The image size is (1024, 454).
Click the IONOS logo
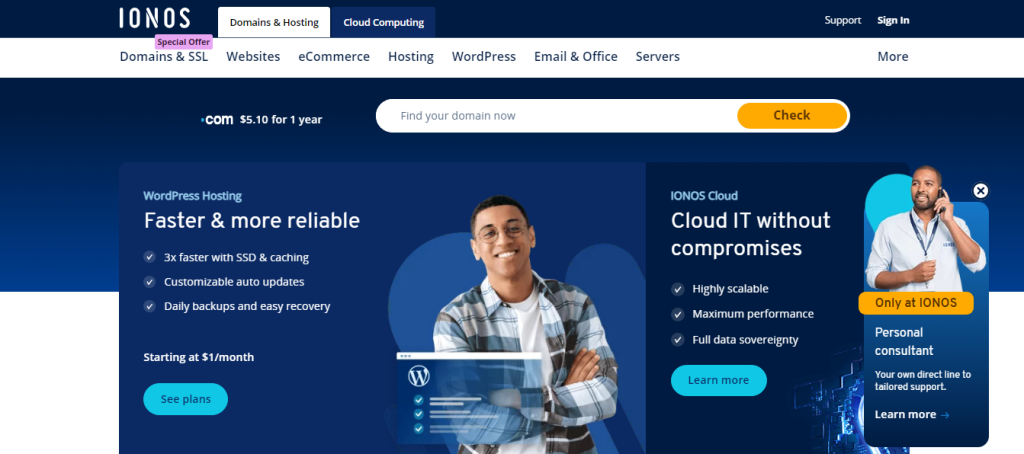(155, 18)
